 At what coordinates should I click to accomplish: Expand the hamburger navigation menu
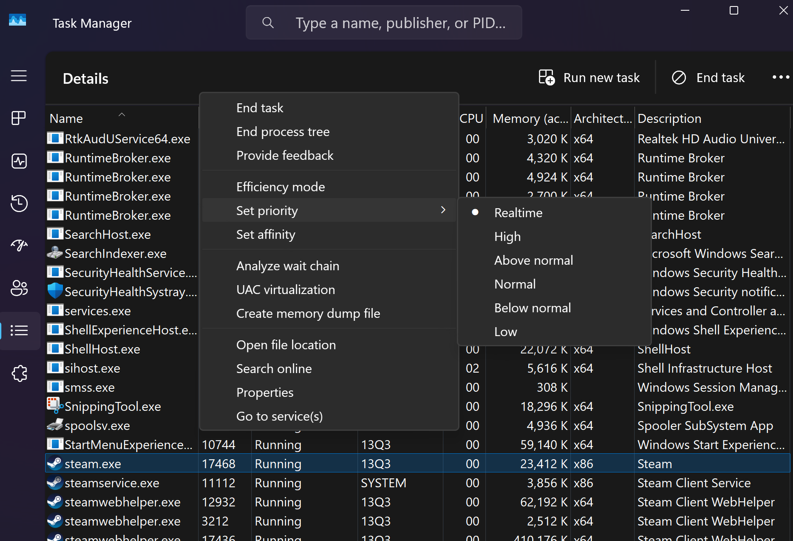19,76
